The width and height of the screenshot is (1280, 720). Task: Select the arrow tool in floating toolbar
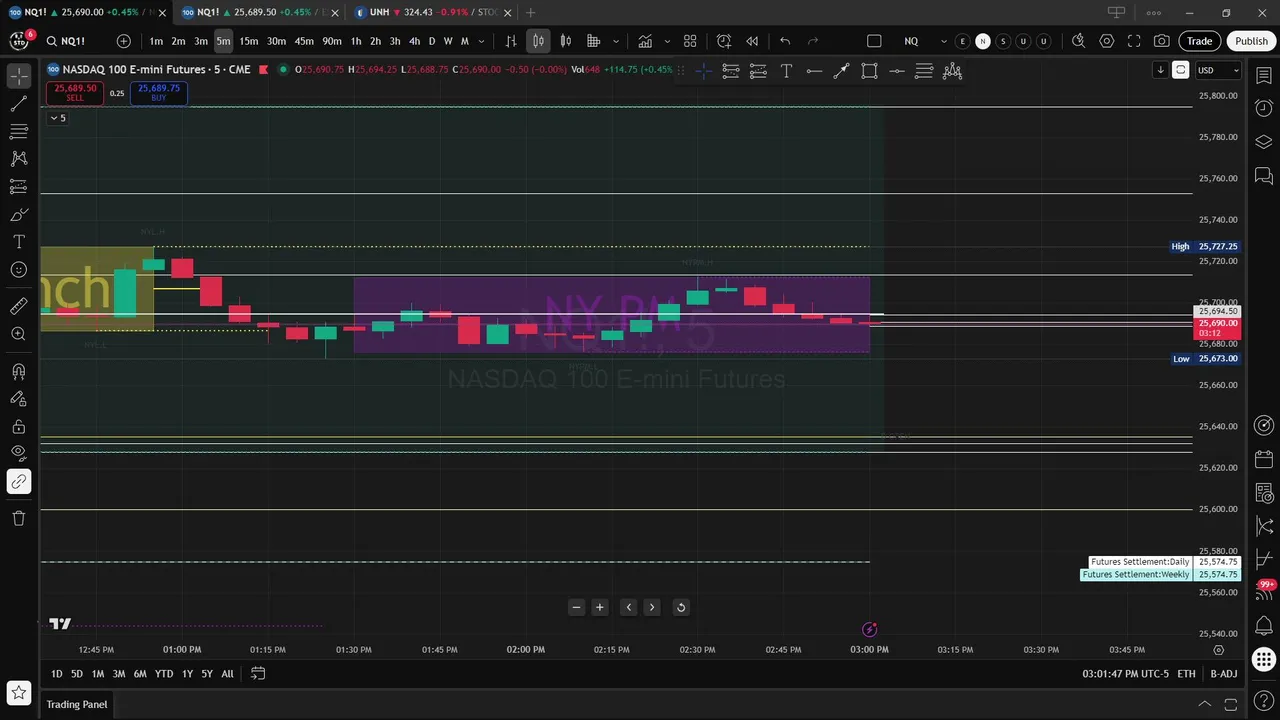coord(841,71)
